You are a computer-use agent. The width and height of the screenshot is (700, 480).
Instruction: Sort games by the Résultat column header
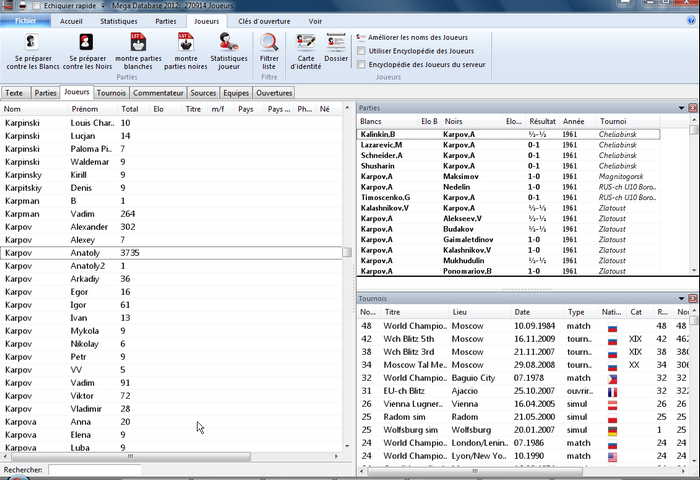[542, 121]
